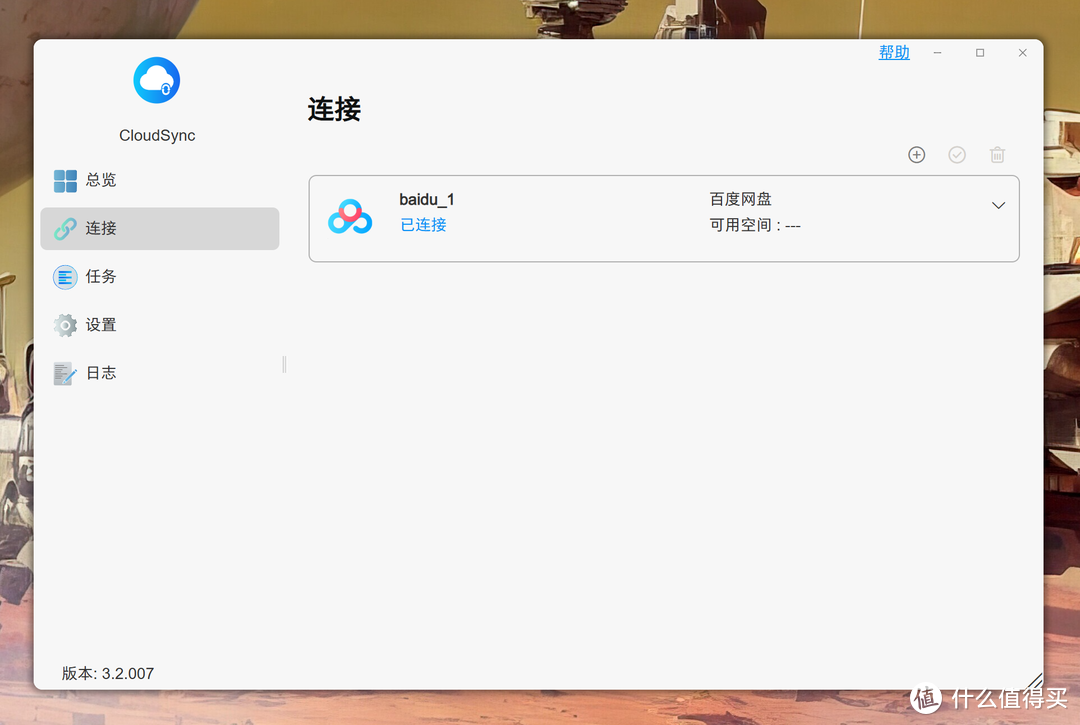Click the CloudSync cloud logo
This screenshot has width=1080, height=725.
click(x=157, y=80)
